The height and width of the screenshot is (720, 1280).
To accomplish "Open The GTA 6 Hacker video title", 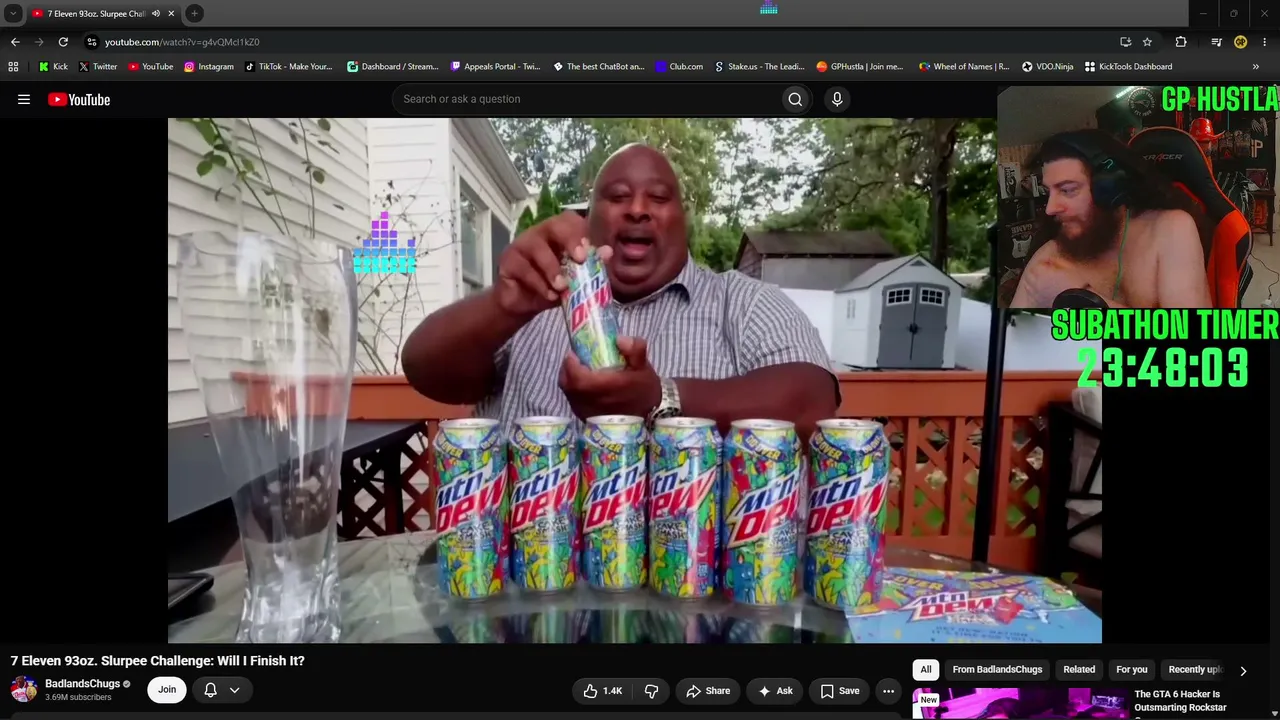I will coord(1180,701).
